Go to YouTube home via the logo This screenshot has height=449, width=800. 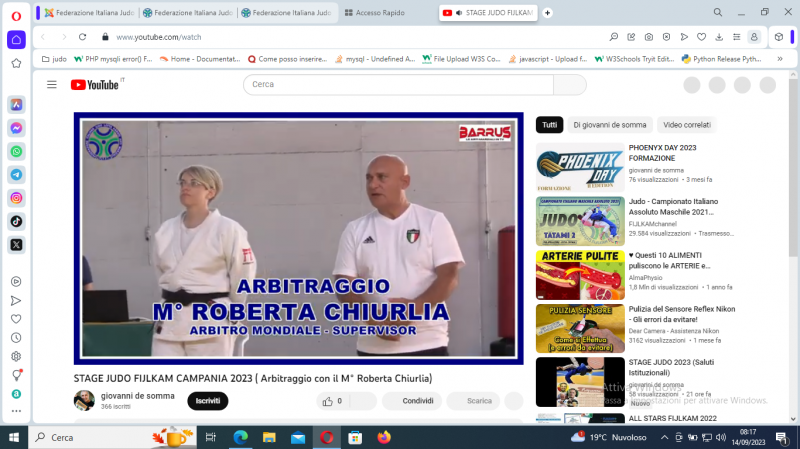tap(95, 85)
